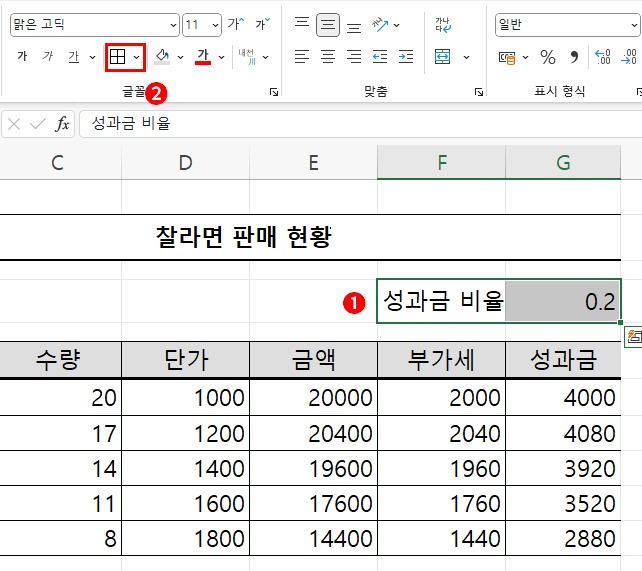The height and width of the screenshot is (571, 642).
Task: Select cell with value 2880
Action: (563, 538)
